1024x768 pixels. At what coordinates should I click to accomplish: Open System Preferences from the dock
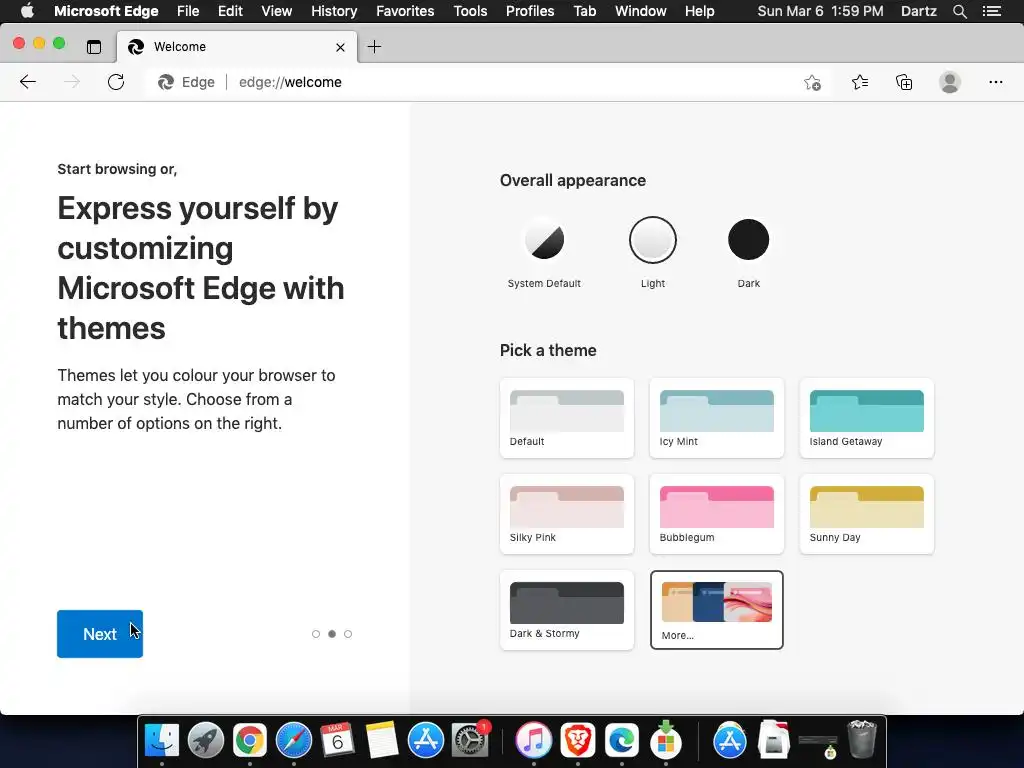click(470, 741)
